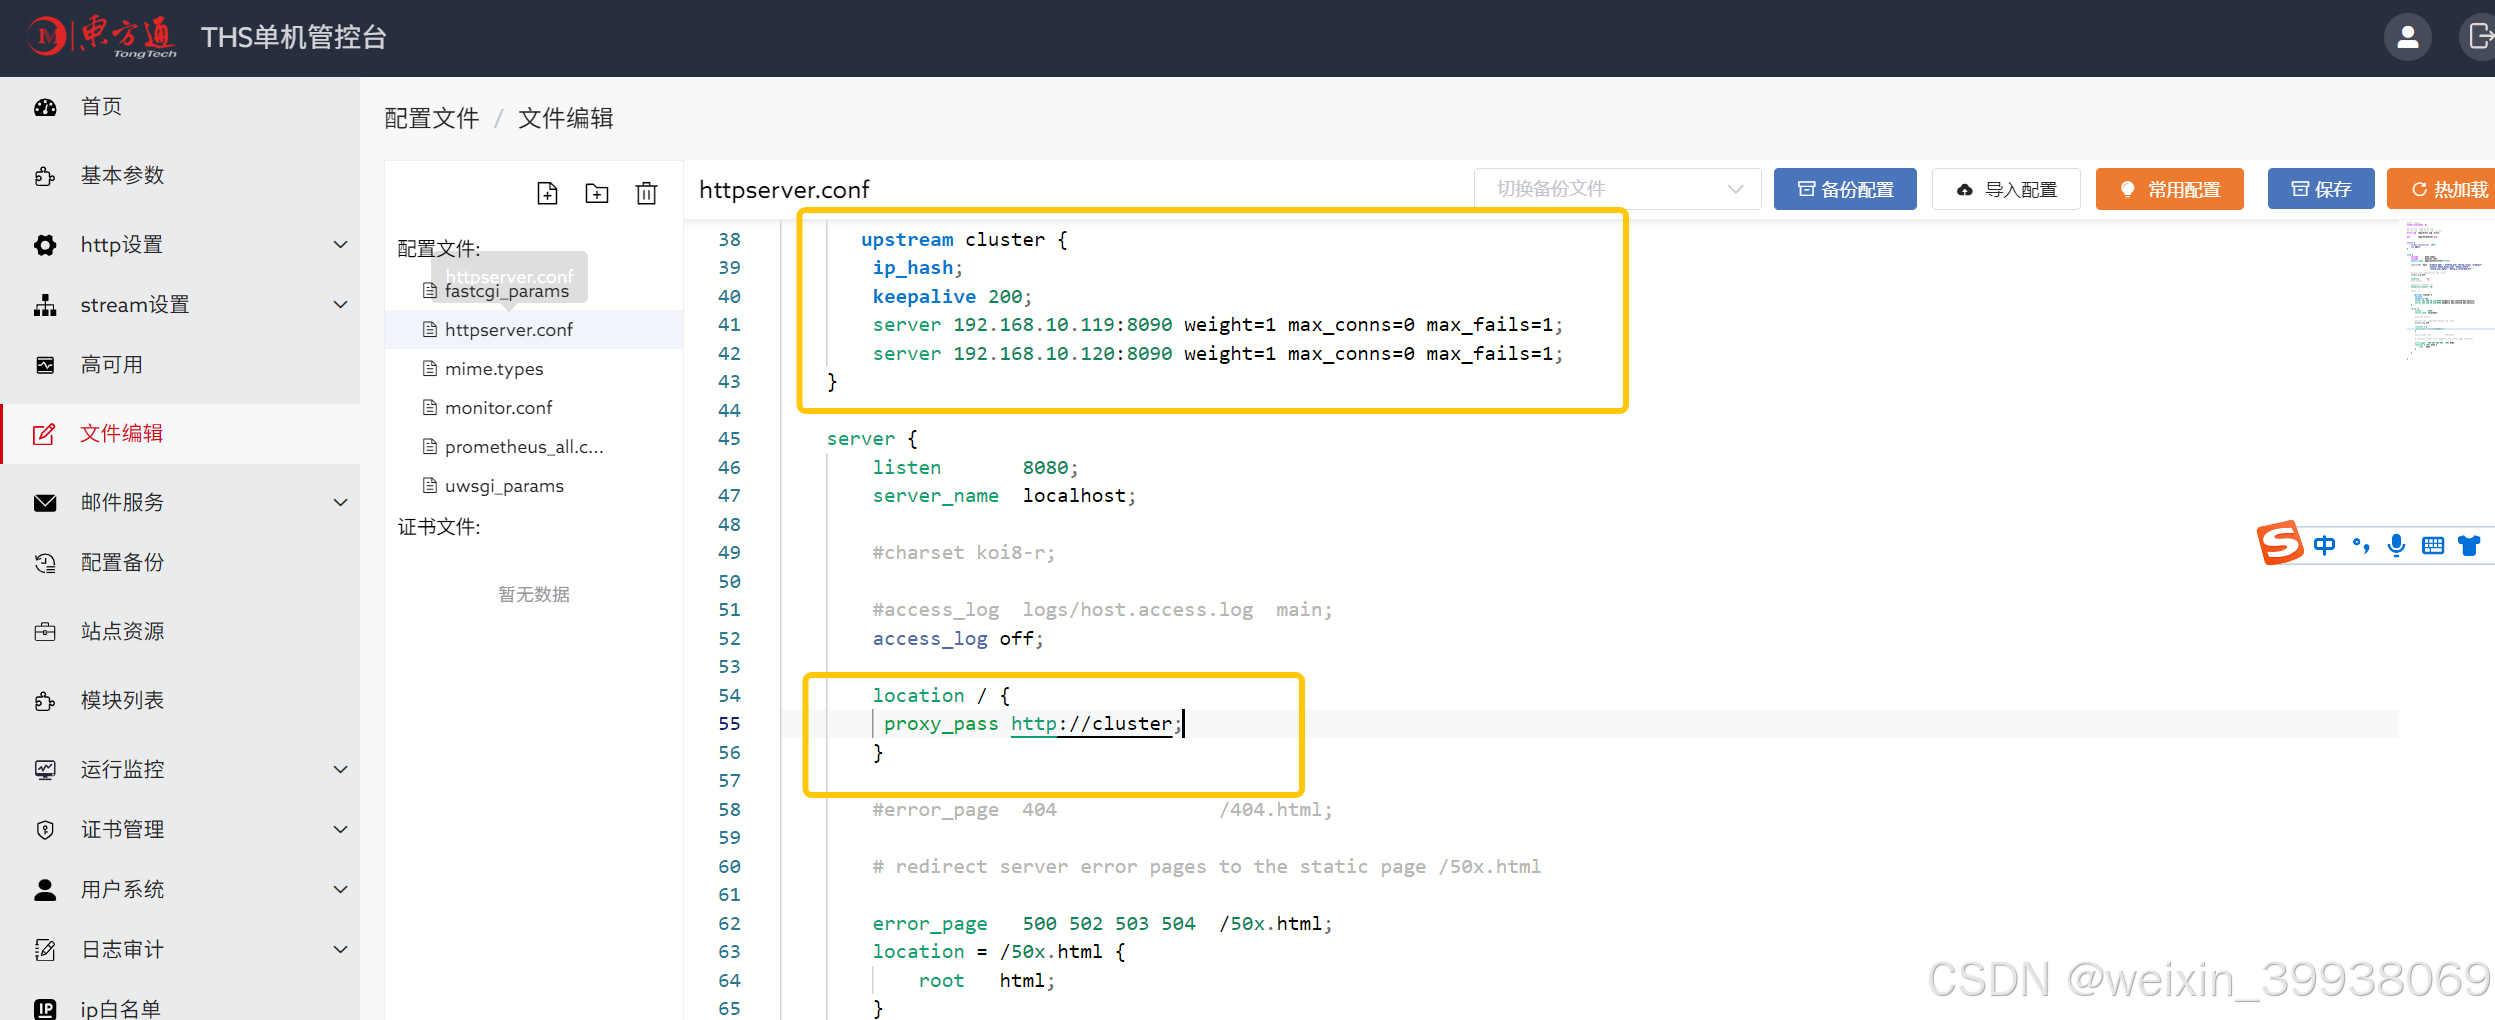Click 'keepalive' on line 40
Image resolution: width=2495 pixels, height=1020 pixels.
(924, 297)
